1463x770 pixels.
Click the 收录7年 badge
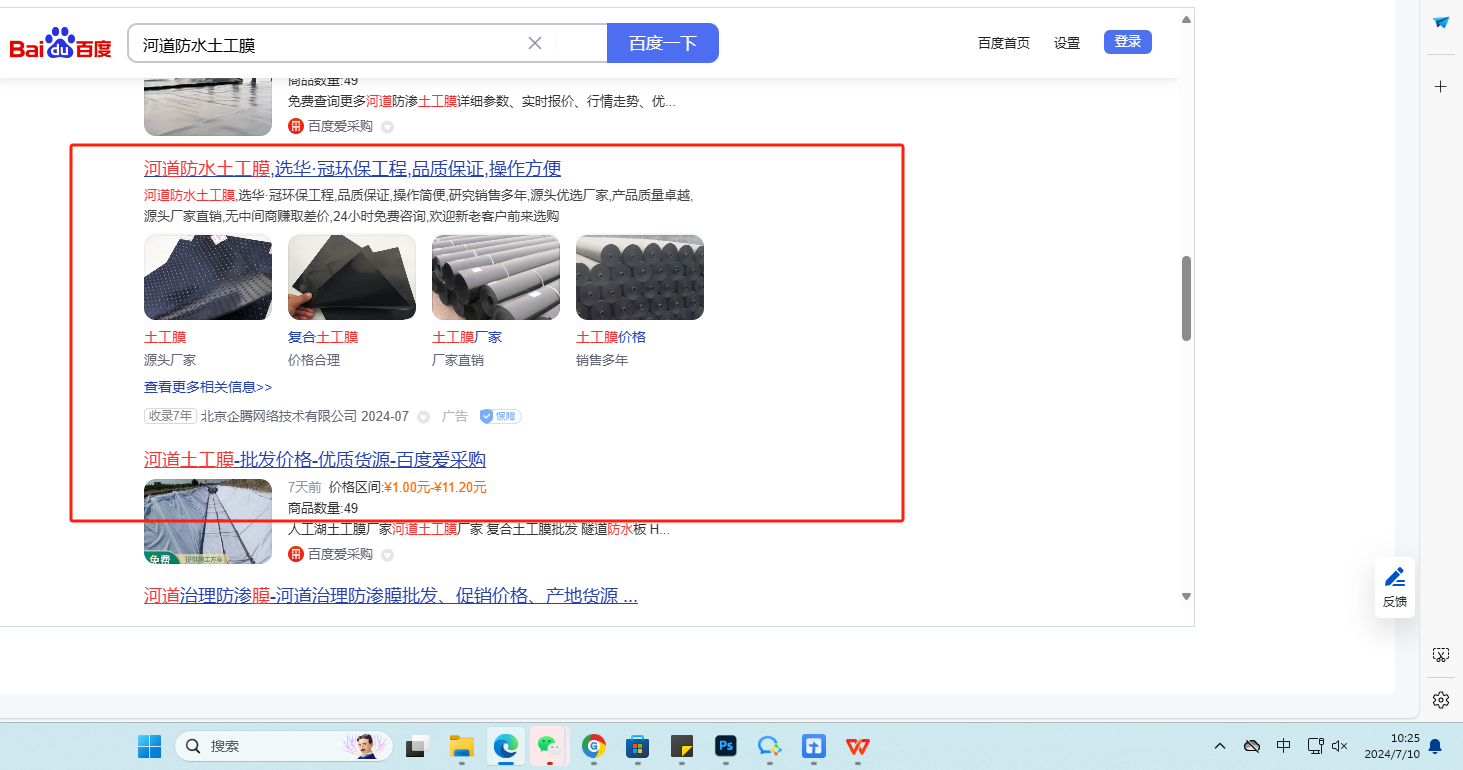170,416
